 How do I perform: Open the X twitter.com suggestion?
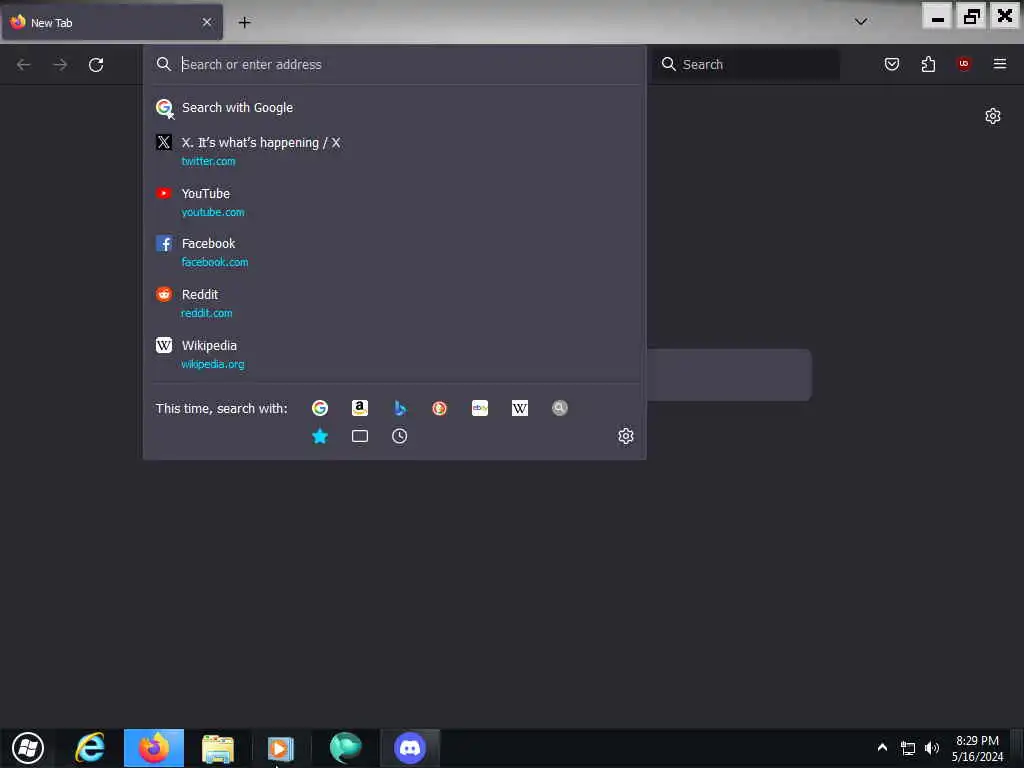coord(394,151)
